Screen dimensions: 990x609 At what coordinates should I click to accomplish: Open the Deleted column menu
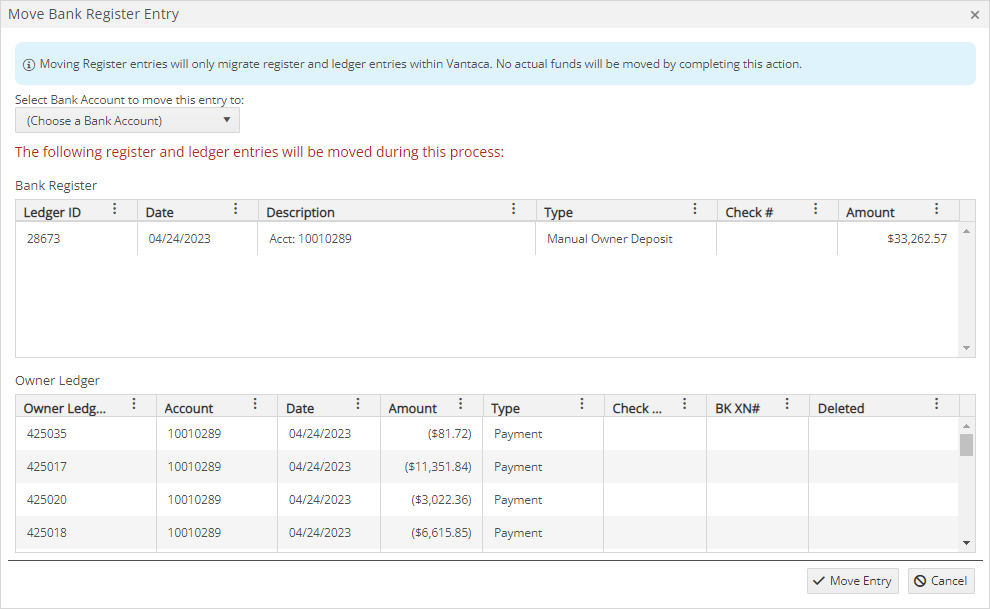point(937,404)
